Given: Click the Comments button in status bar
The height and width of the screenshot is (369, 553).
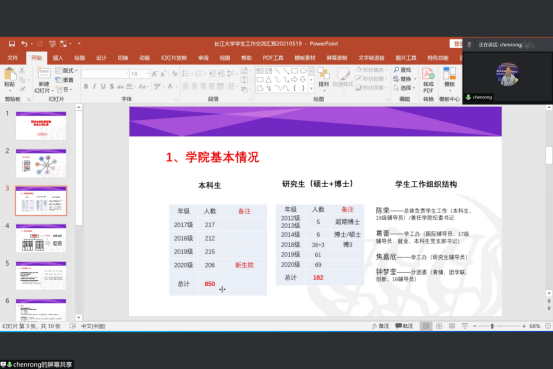Looking at the screenshot, I should pyautogui.click(x=404, y=326).
